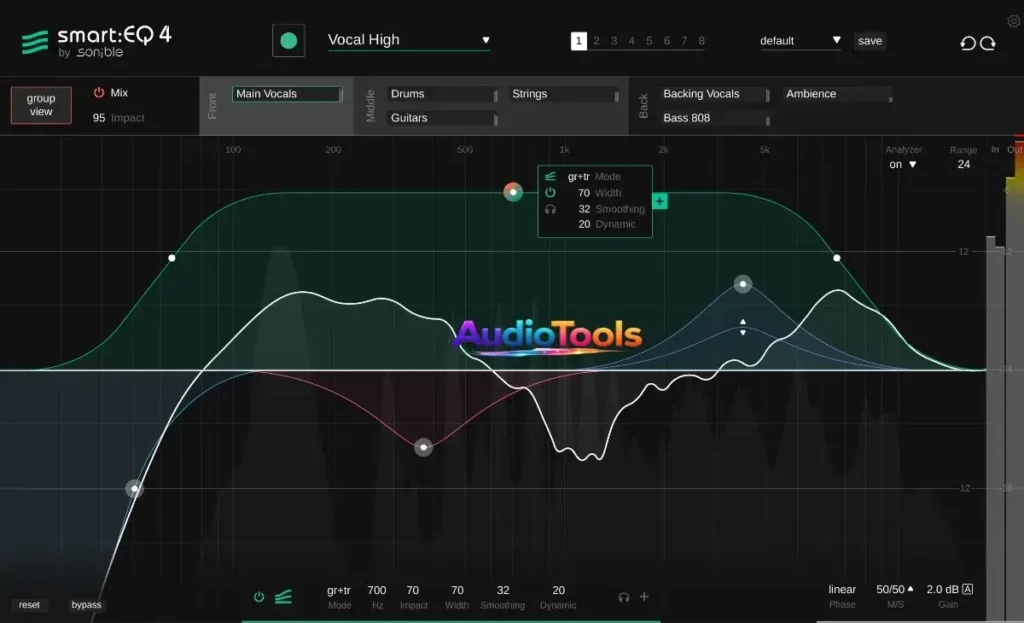The height and width of the screenshot is (623, 1024).
Task: Click the undo arrow icon
Action: coord(968,43)
